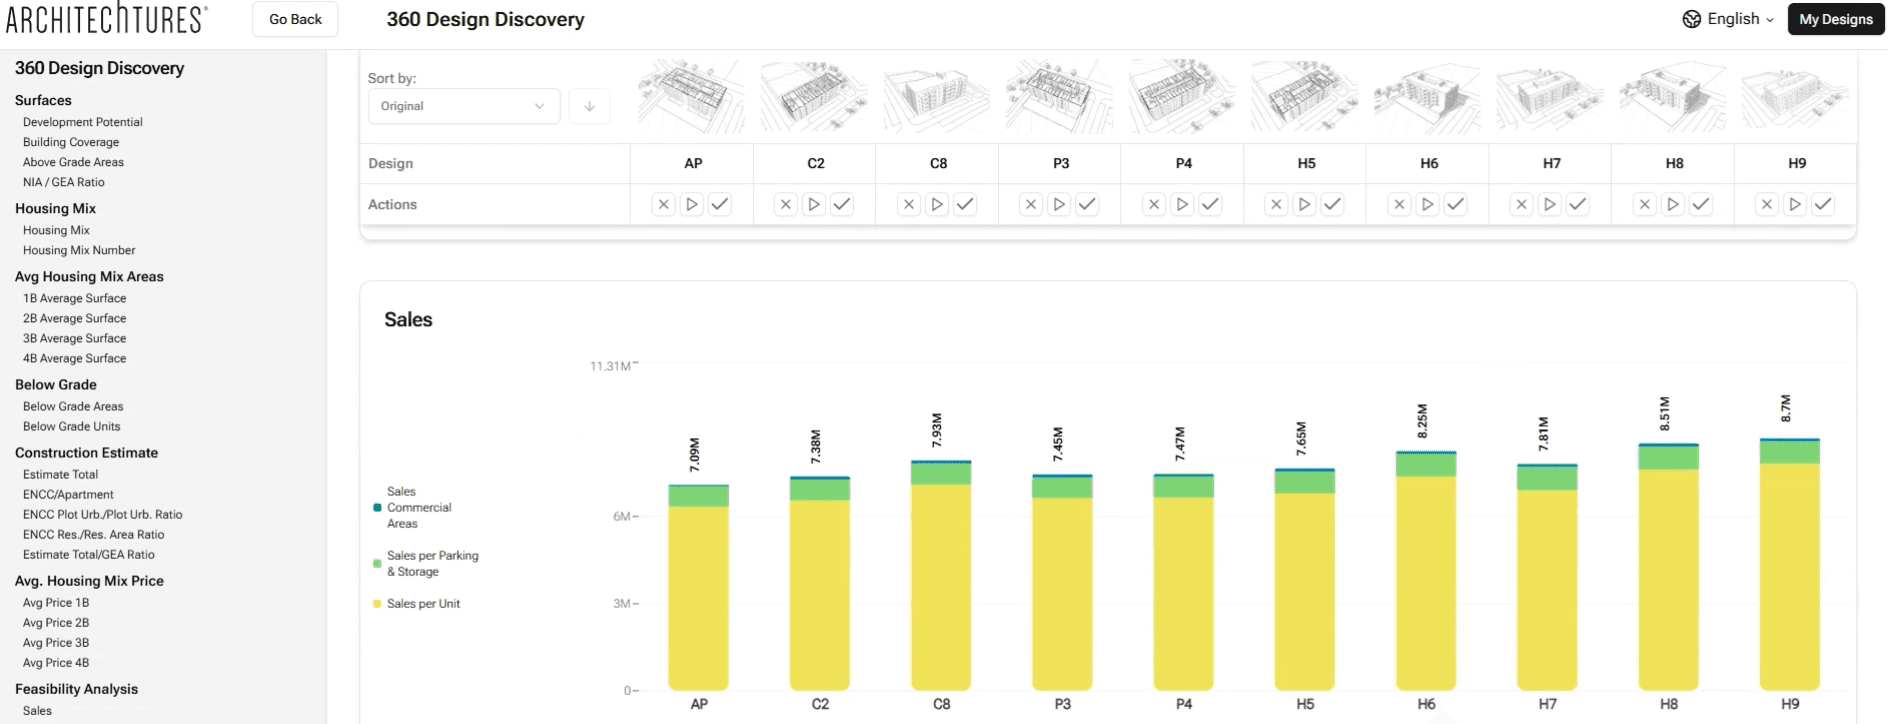The height and width of the screenshot is (724, 1888).
Task: Select Estimate Total in sidebar
Action: point(61,475)
